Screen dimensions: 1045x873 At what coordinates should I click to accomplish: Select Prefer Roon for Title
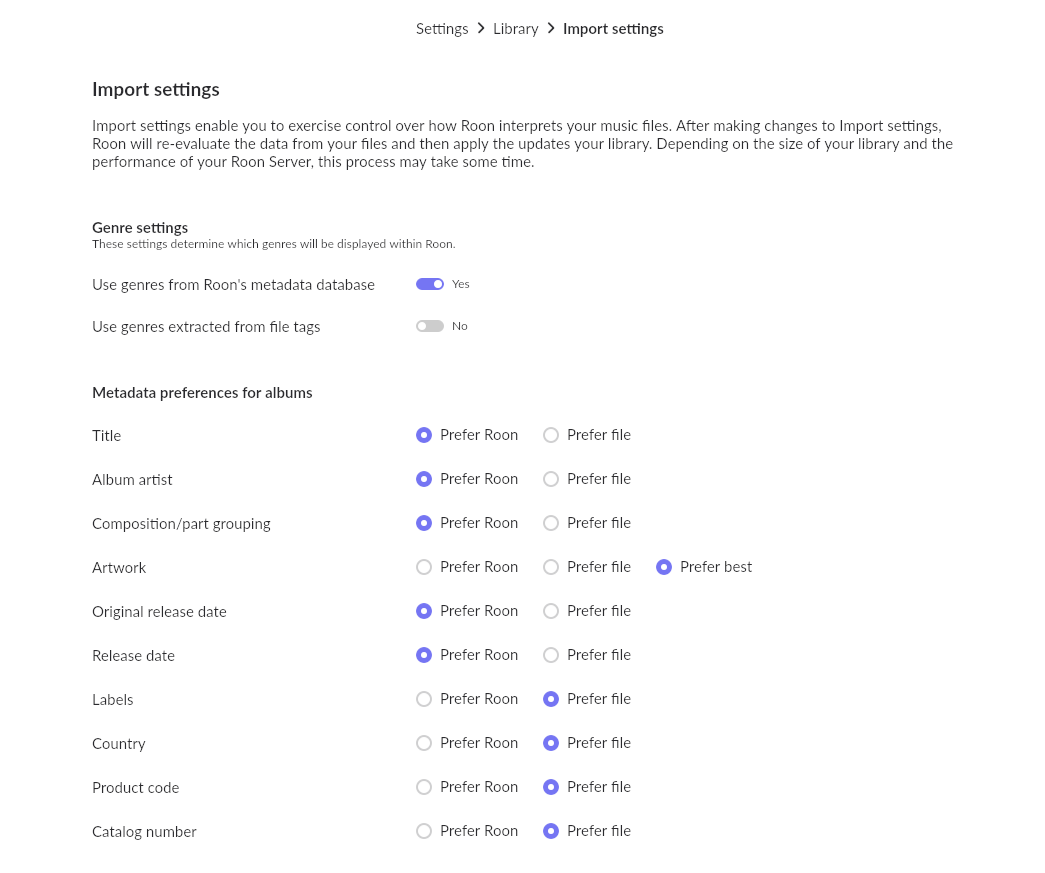point(424,435)
